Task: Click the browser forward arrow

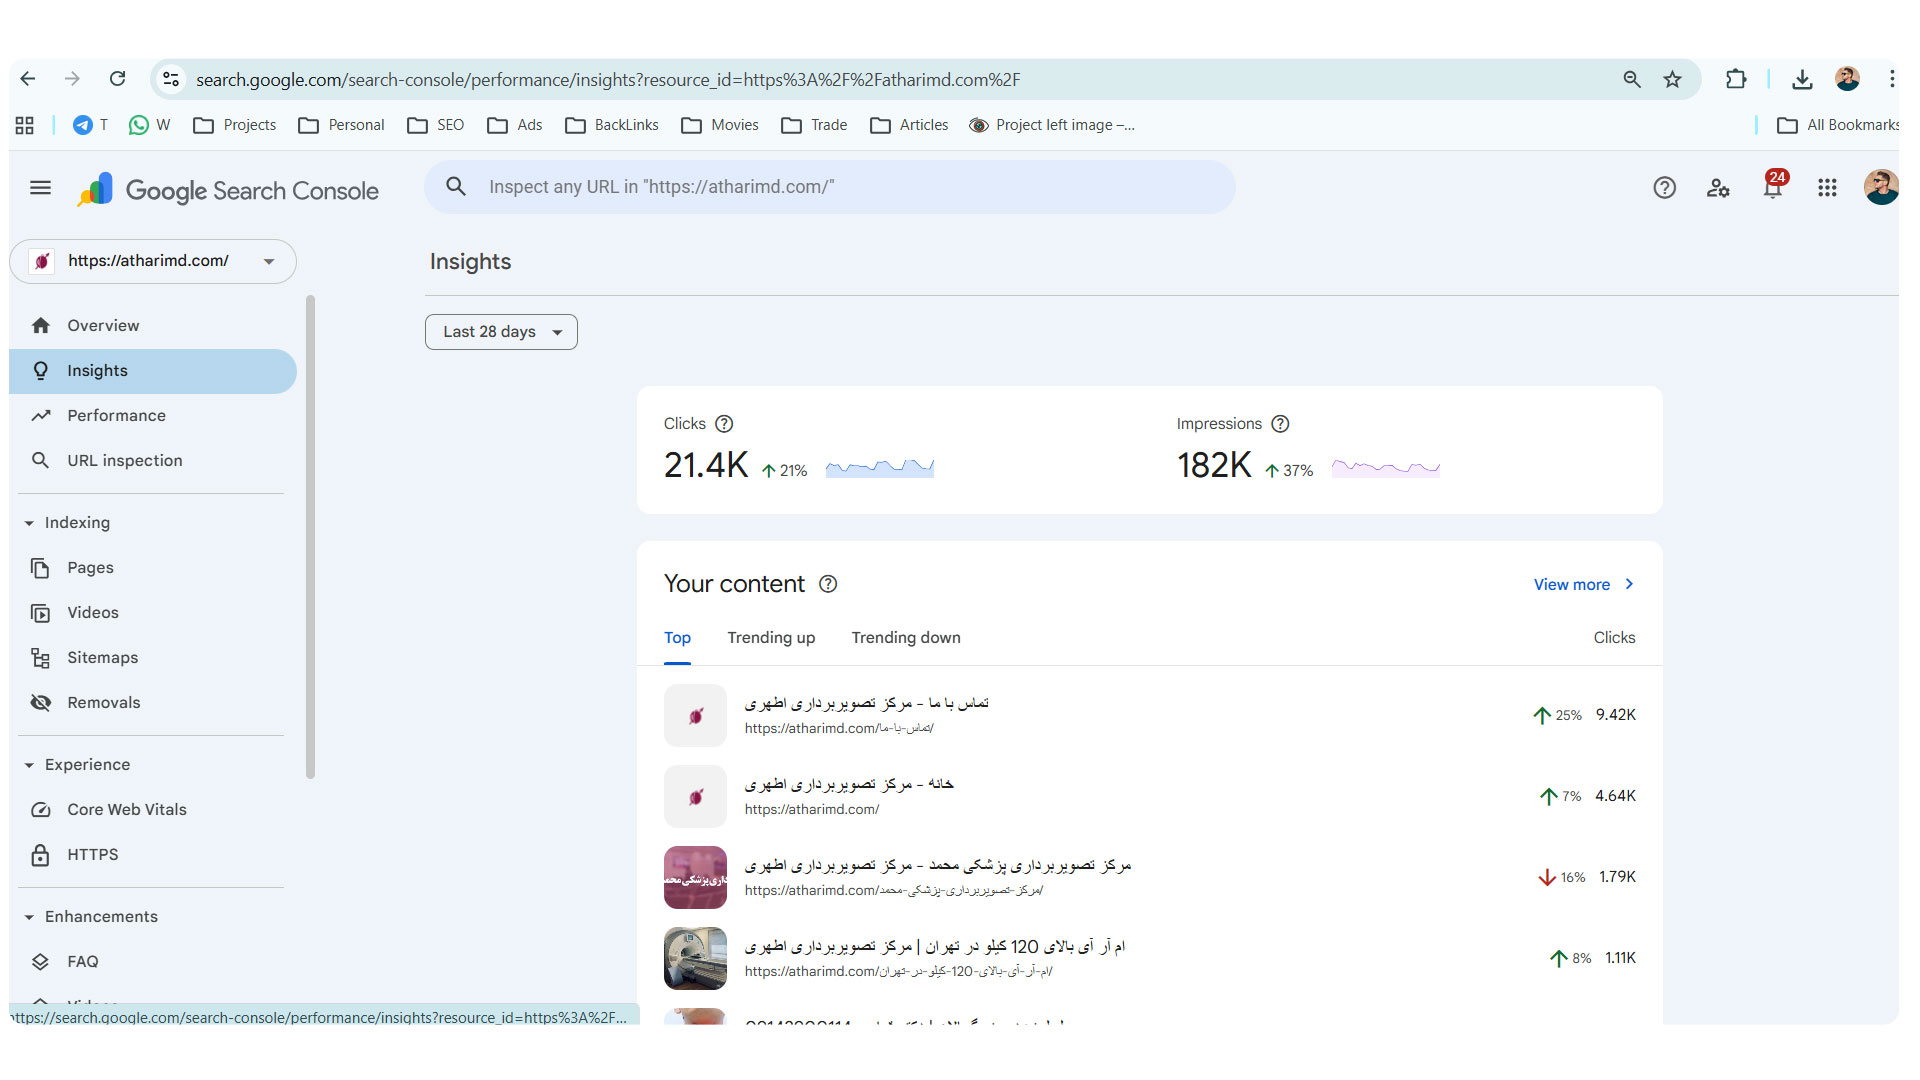Action: click(72, 79)
